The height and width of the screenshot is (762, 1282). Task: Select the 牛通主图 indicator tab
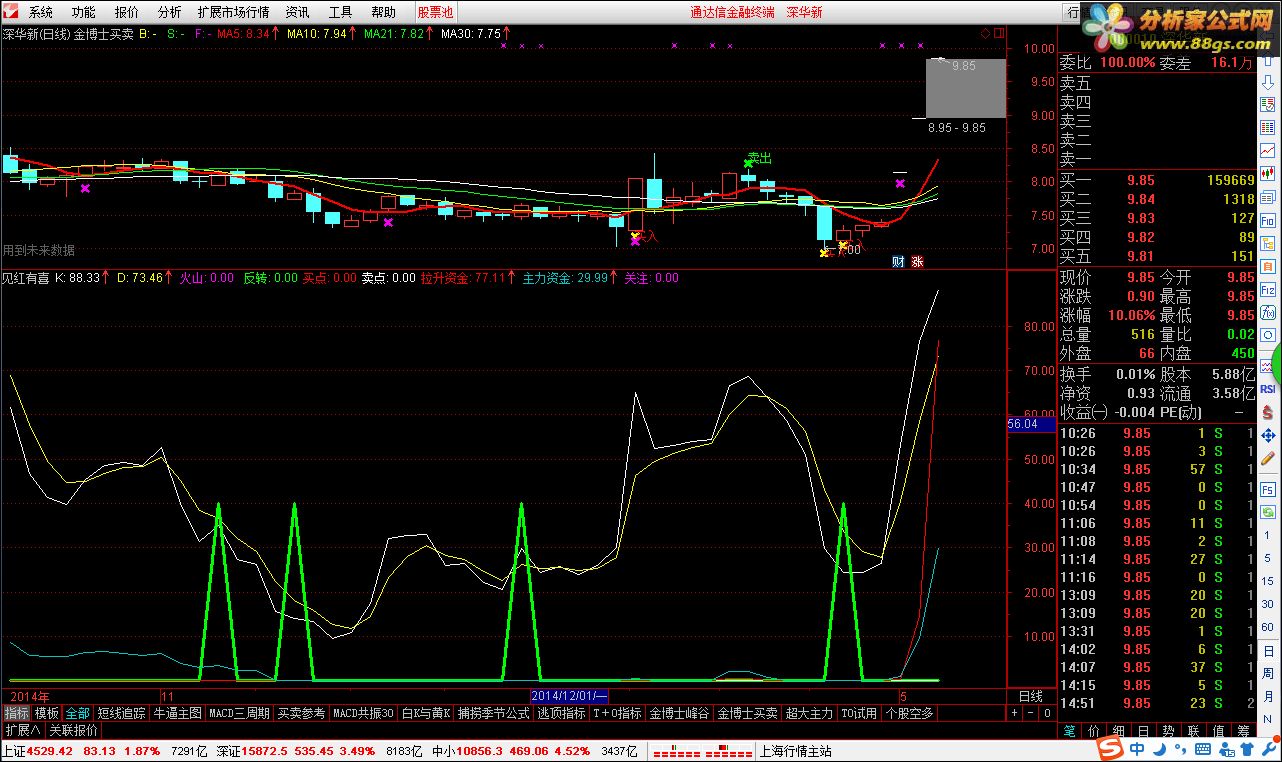tap(178, 713)
